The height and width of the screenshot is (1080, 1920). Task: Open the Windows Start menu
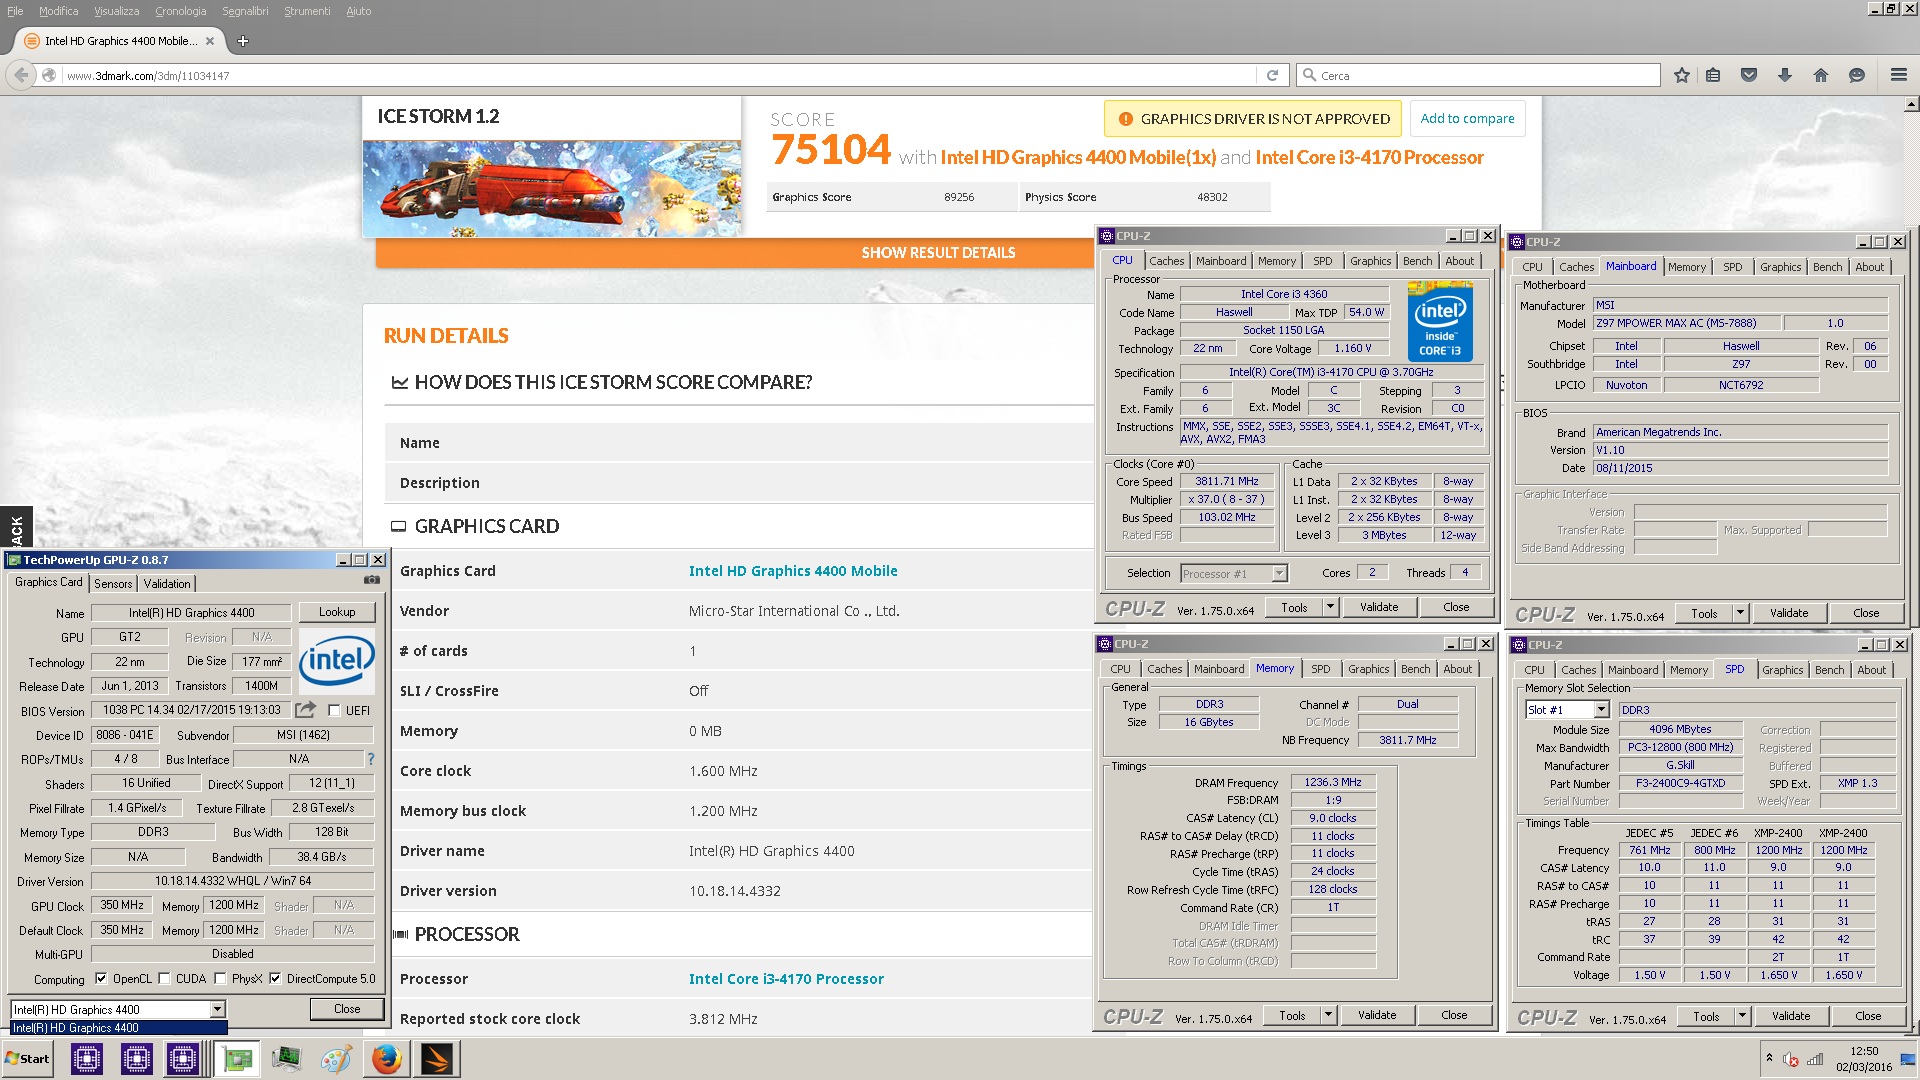click(28, 1059)
